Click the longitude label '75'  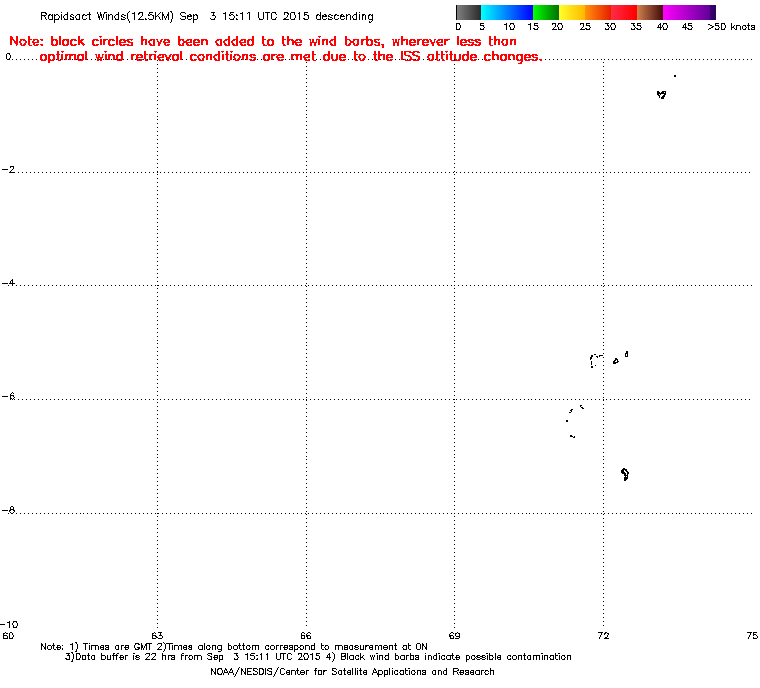(752, 636)
